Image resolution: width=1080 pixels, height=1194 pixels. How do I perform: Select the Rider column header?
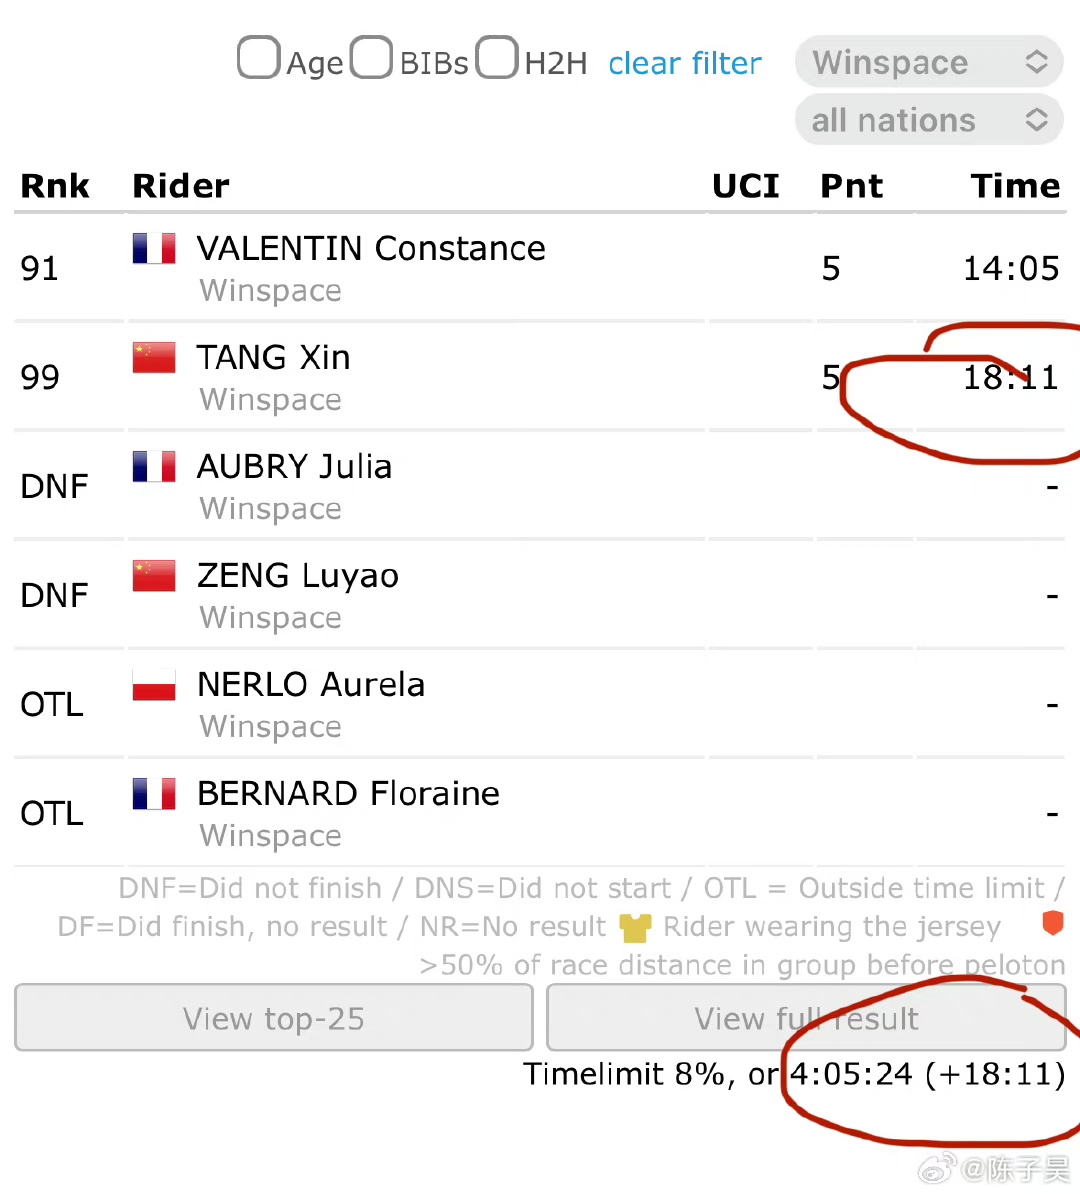(181, 186)
